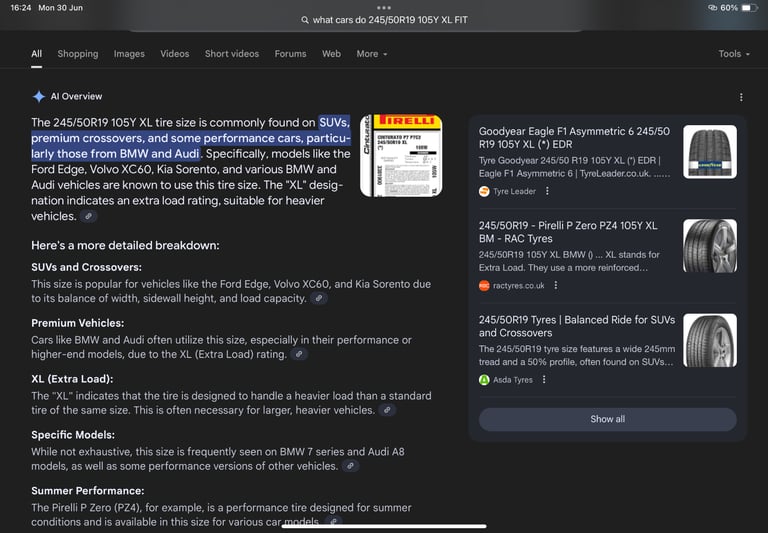This screenshot has height=533, width=768.
Task: Tap the 'Mon 30 Jun' date
Action: click(x=61, y=8)
